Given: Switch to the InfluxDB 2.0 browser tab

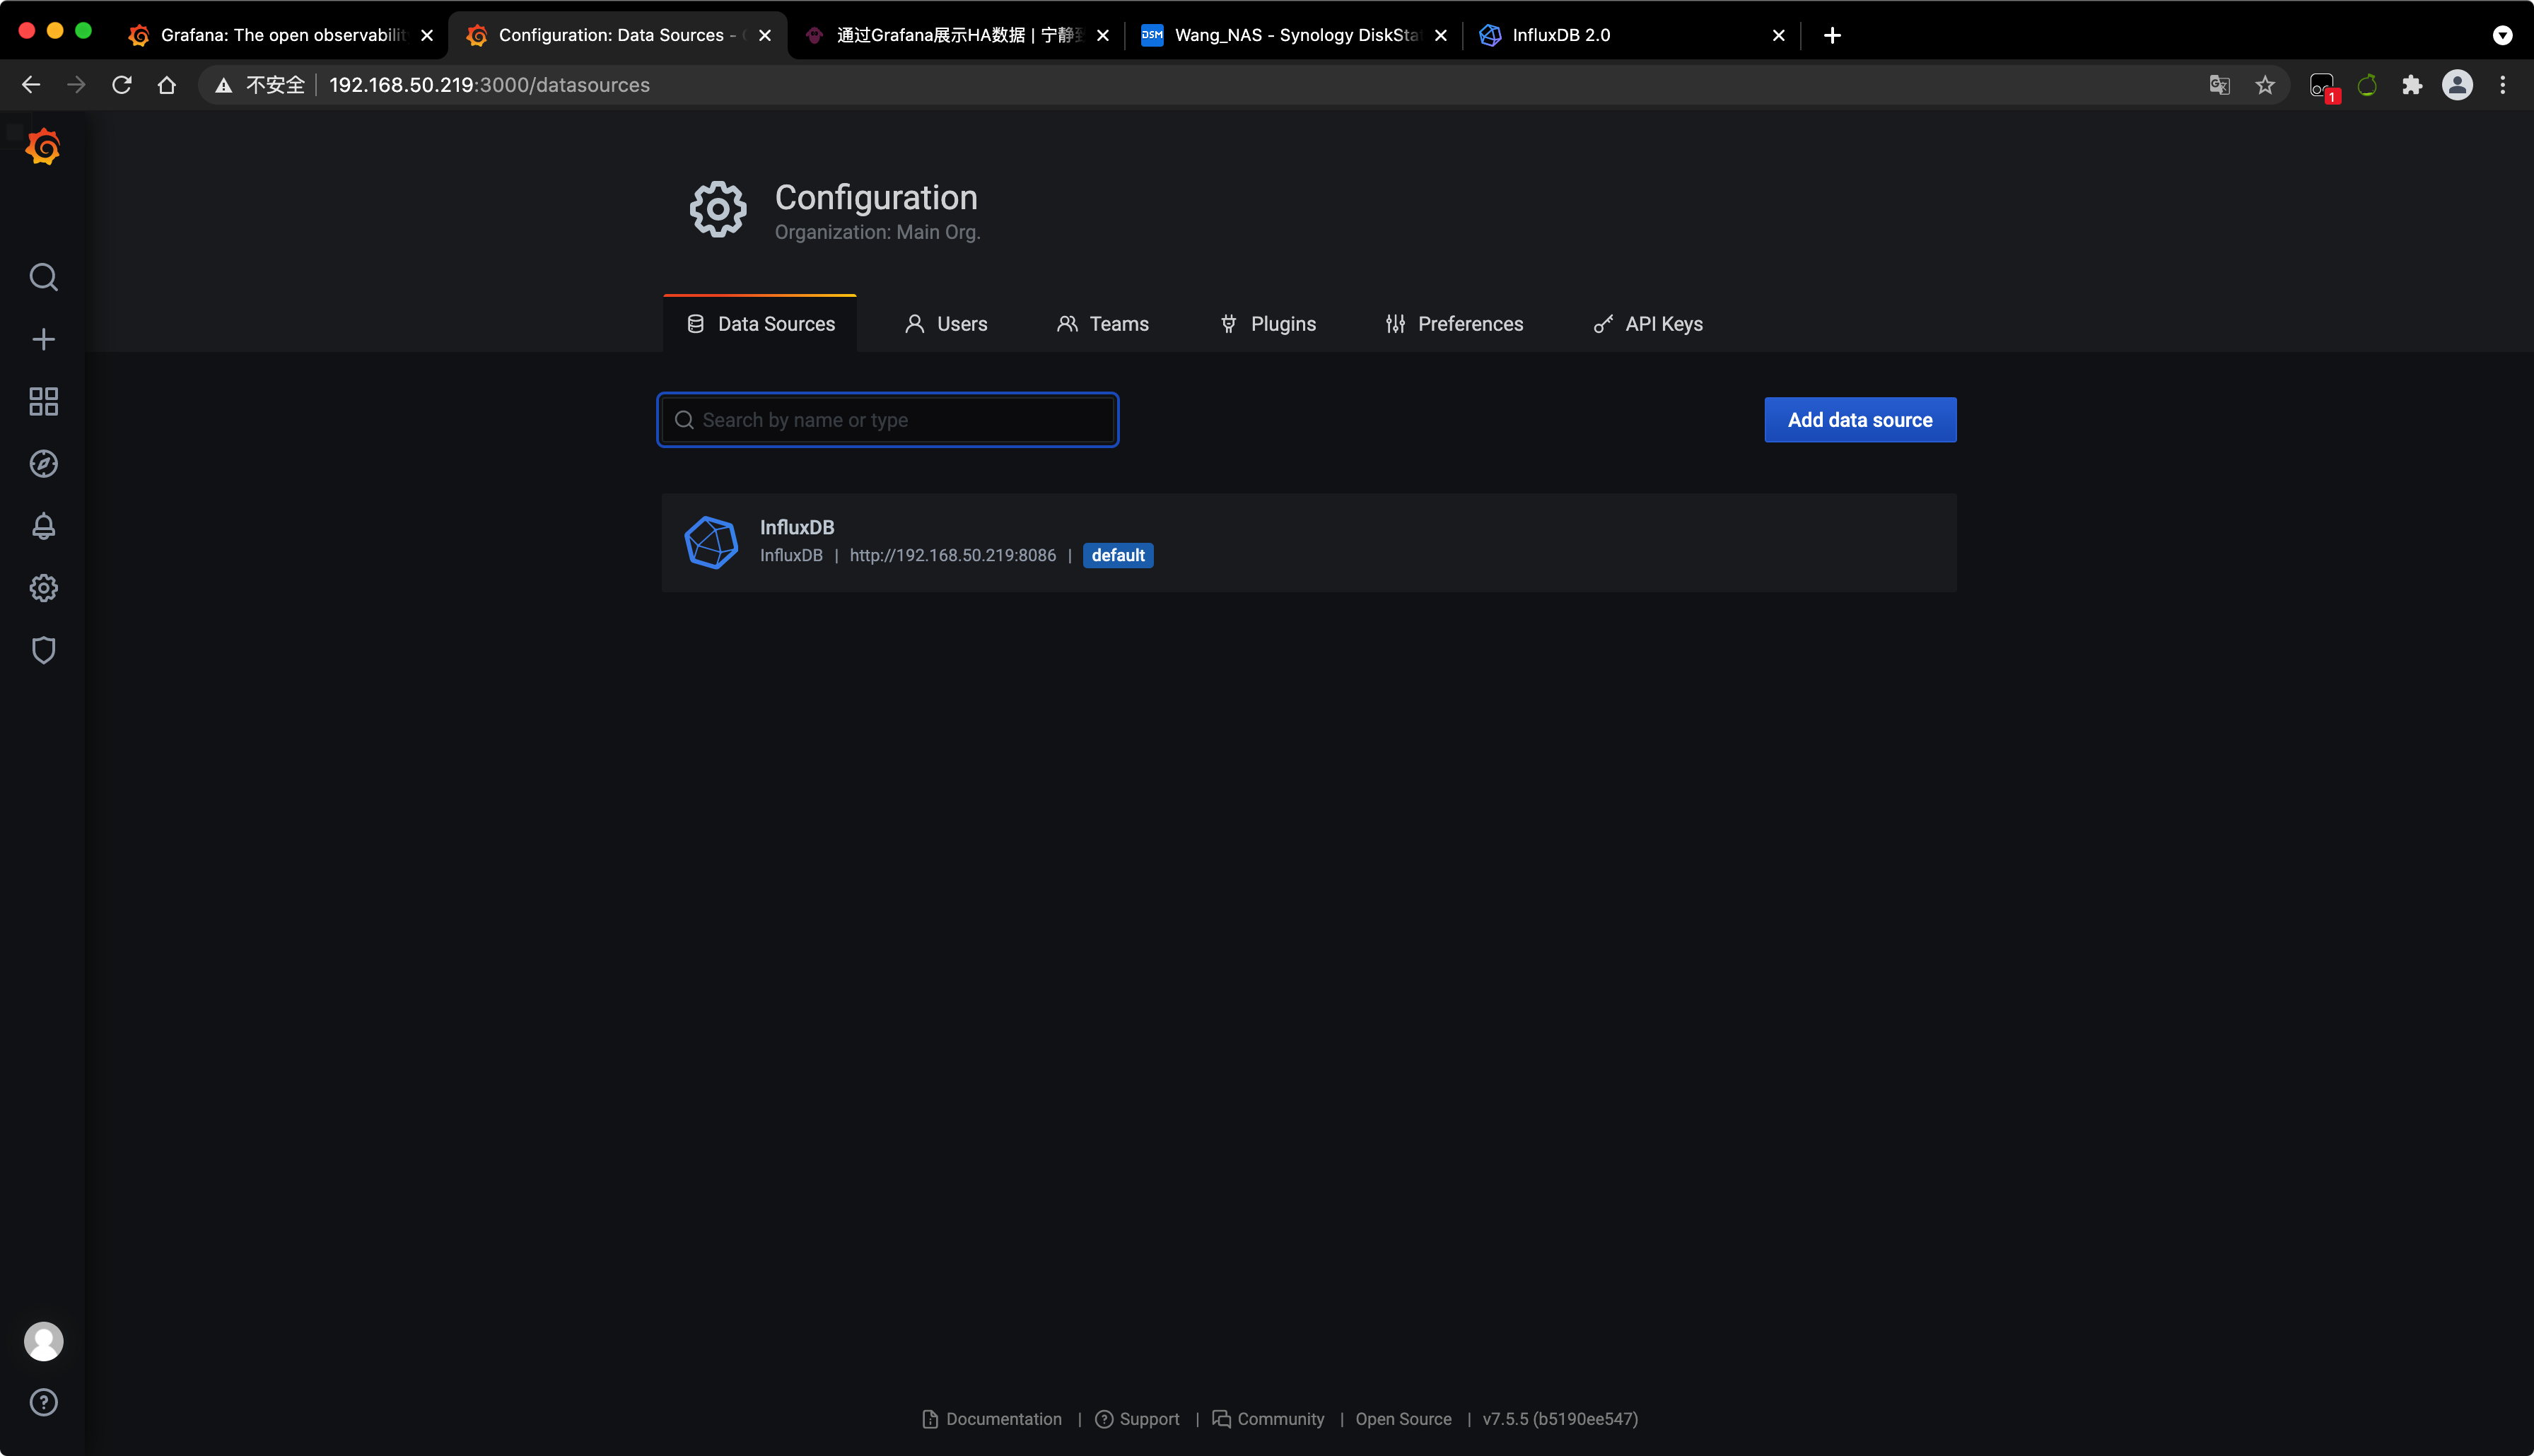Looking at the screenshot, I should pos(1632,35).
